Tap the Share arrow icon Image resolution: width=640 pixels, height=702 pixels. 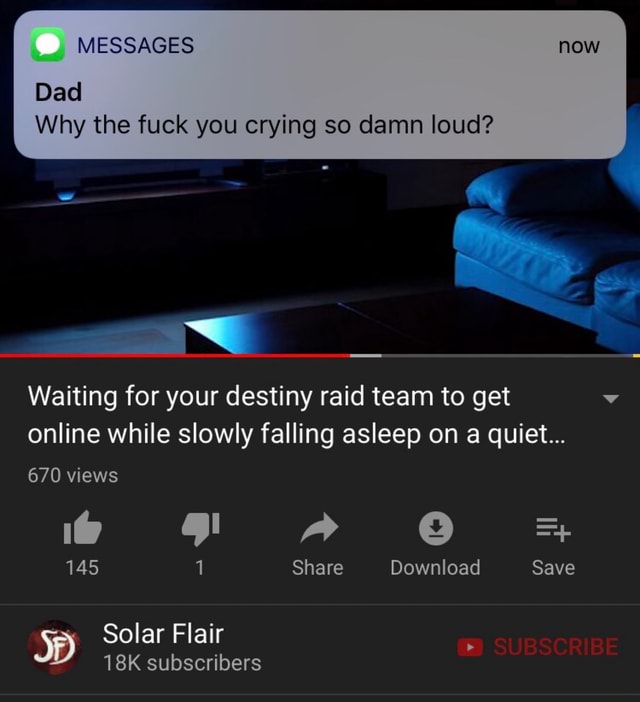[x=319, y=528]
